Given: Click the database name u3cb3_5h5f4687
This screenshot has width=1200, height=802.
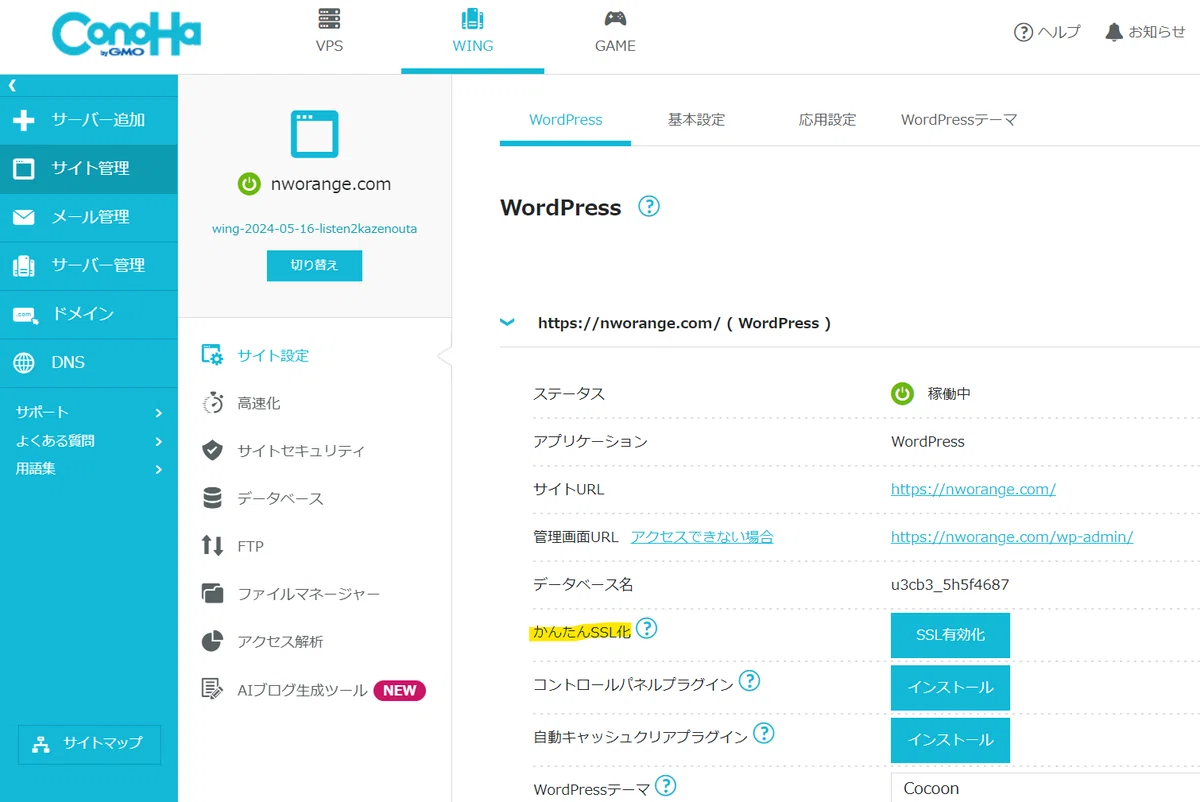Looking at the screenshot, I should point(950,585).
